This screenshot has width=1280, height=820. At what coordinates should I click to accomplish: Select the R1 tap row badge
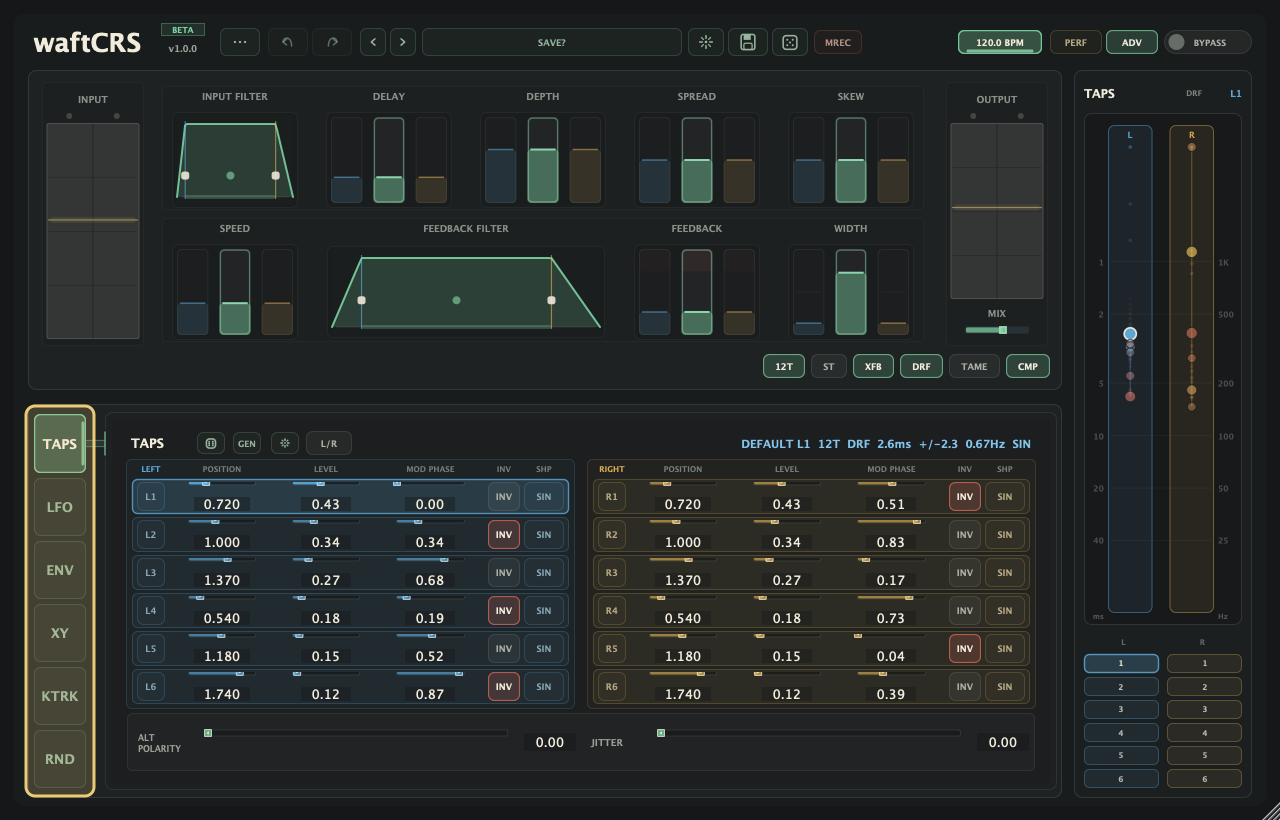(x=612, y=497)
